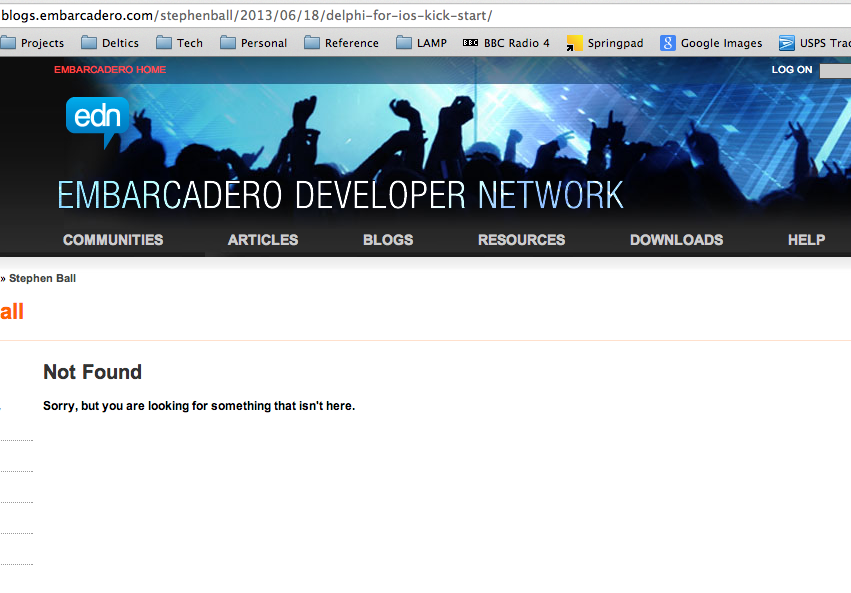Click the Embarcadero Developer Network title
The height and width of the screenshot is (593, 851).
click(x=340, y=195)
